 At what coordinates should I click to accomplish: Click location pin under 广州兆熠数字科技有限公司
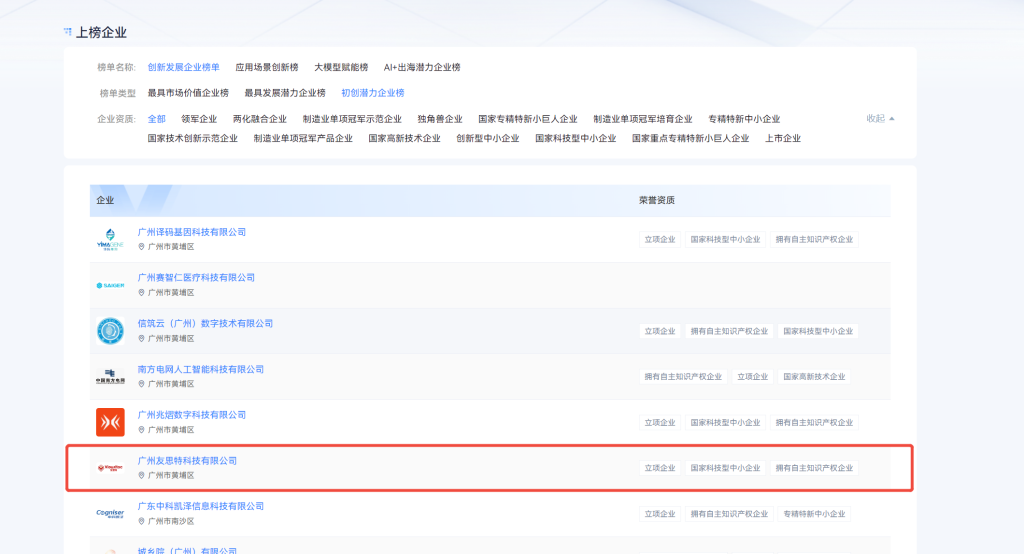[x=141, y=430]
